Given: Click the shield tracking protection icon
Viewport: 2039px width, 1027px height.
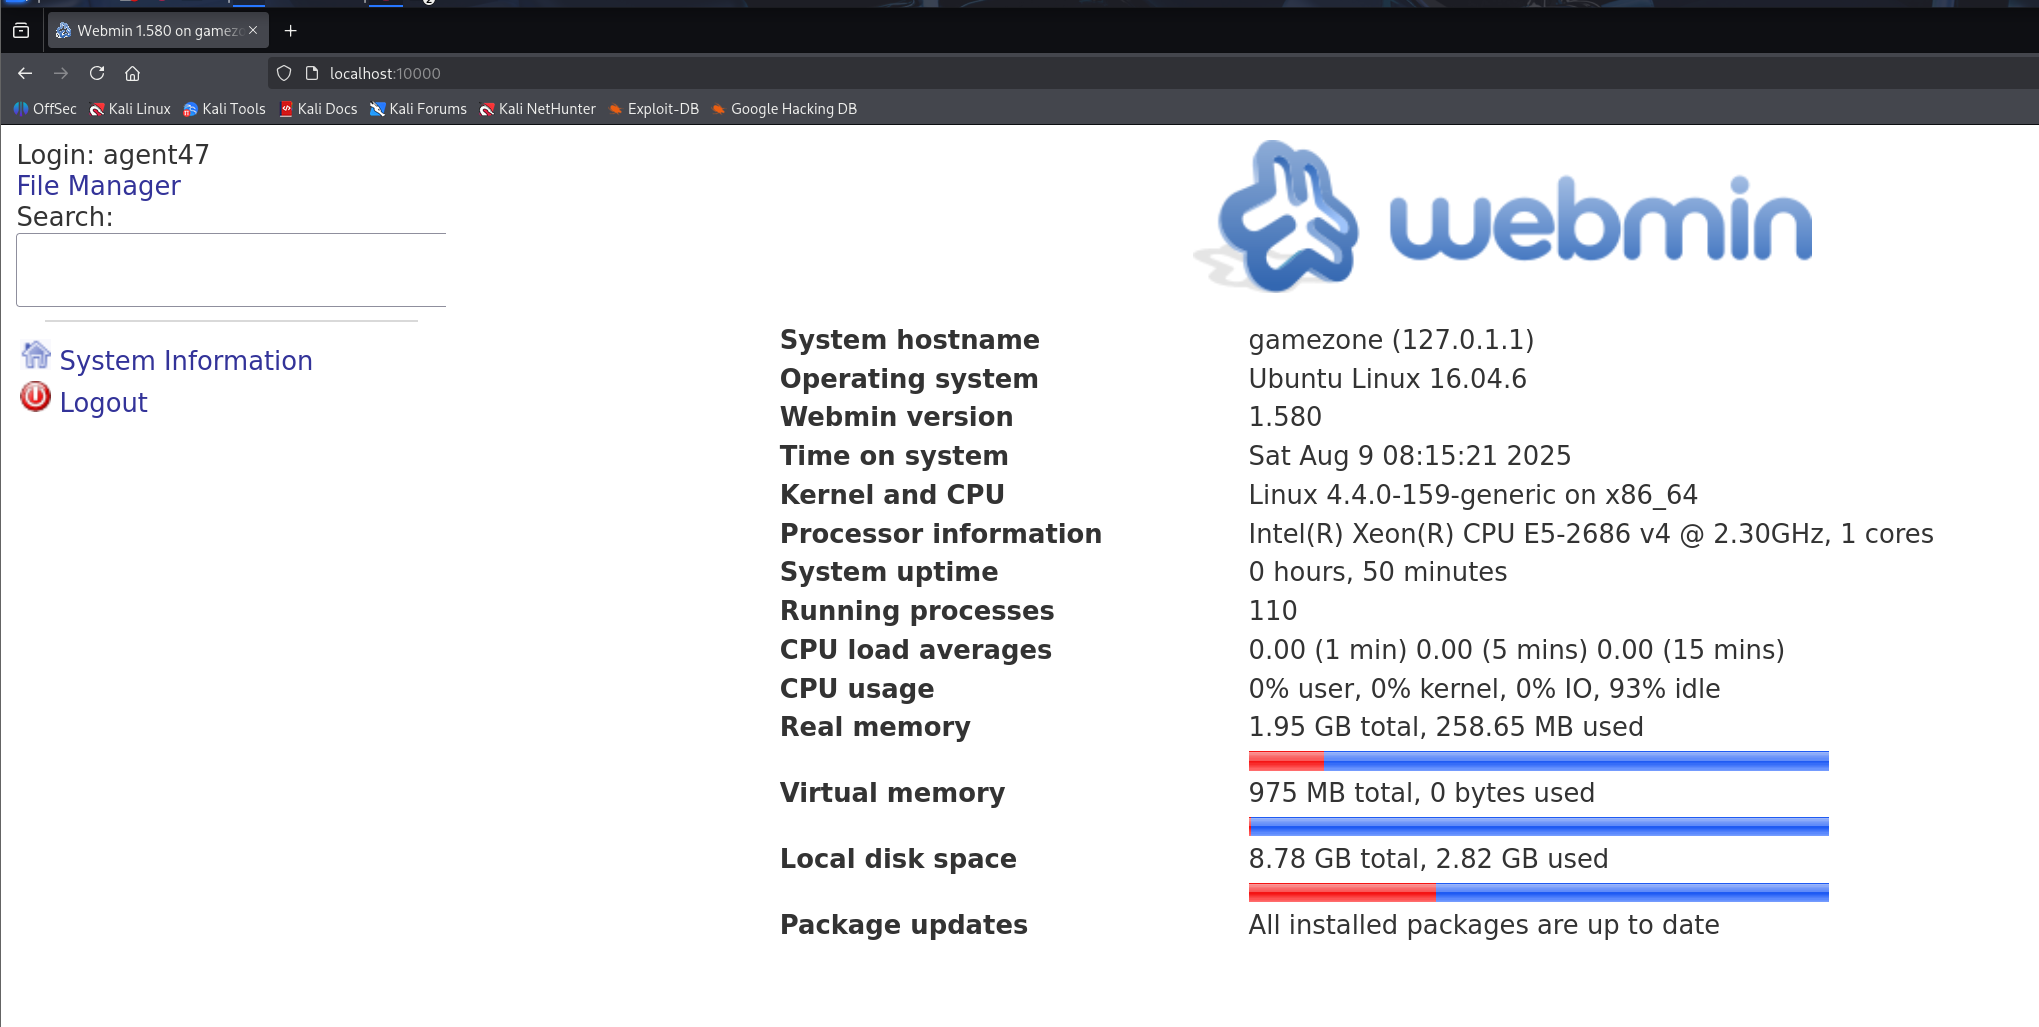Looking at the screenshot, I should point(284,73).
